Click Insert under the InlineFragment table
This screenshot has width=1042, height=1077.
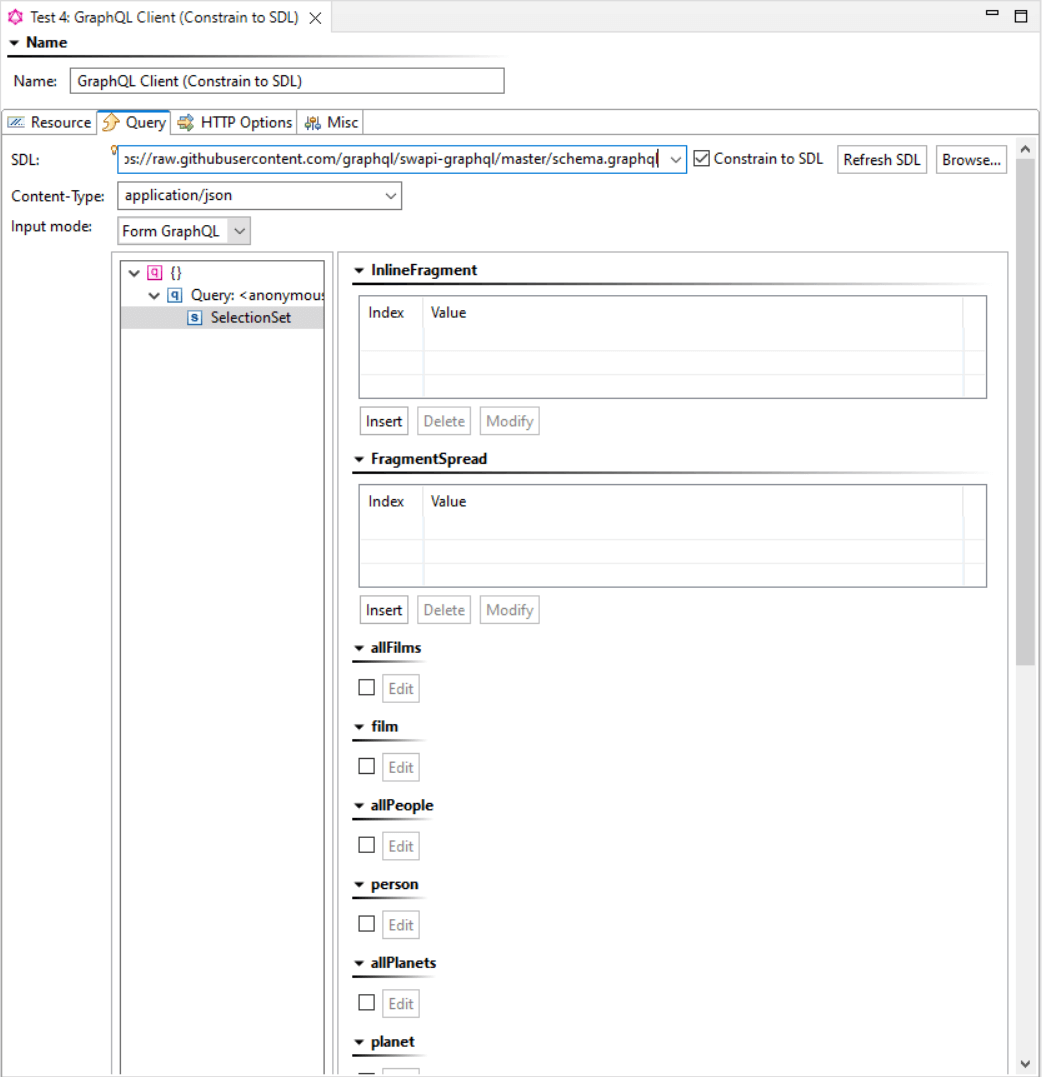(x=383, y=420)
